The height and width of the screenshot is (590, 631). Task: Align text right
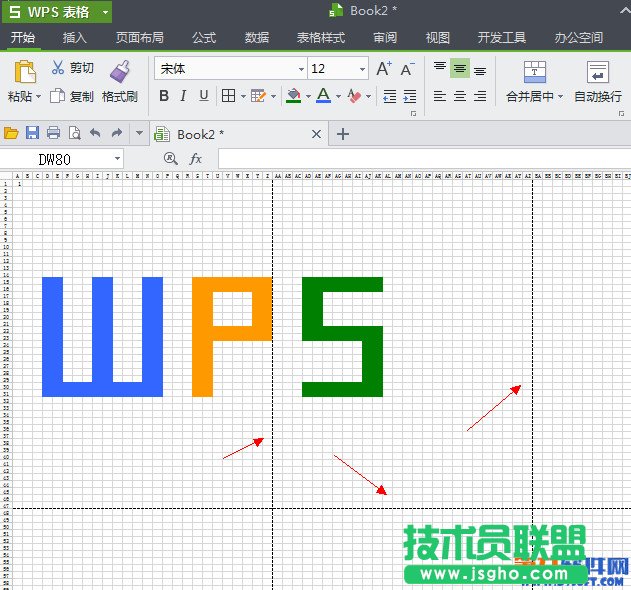click(x=480, y=96)
